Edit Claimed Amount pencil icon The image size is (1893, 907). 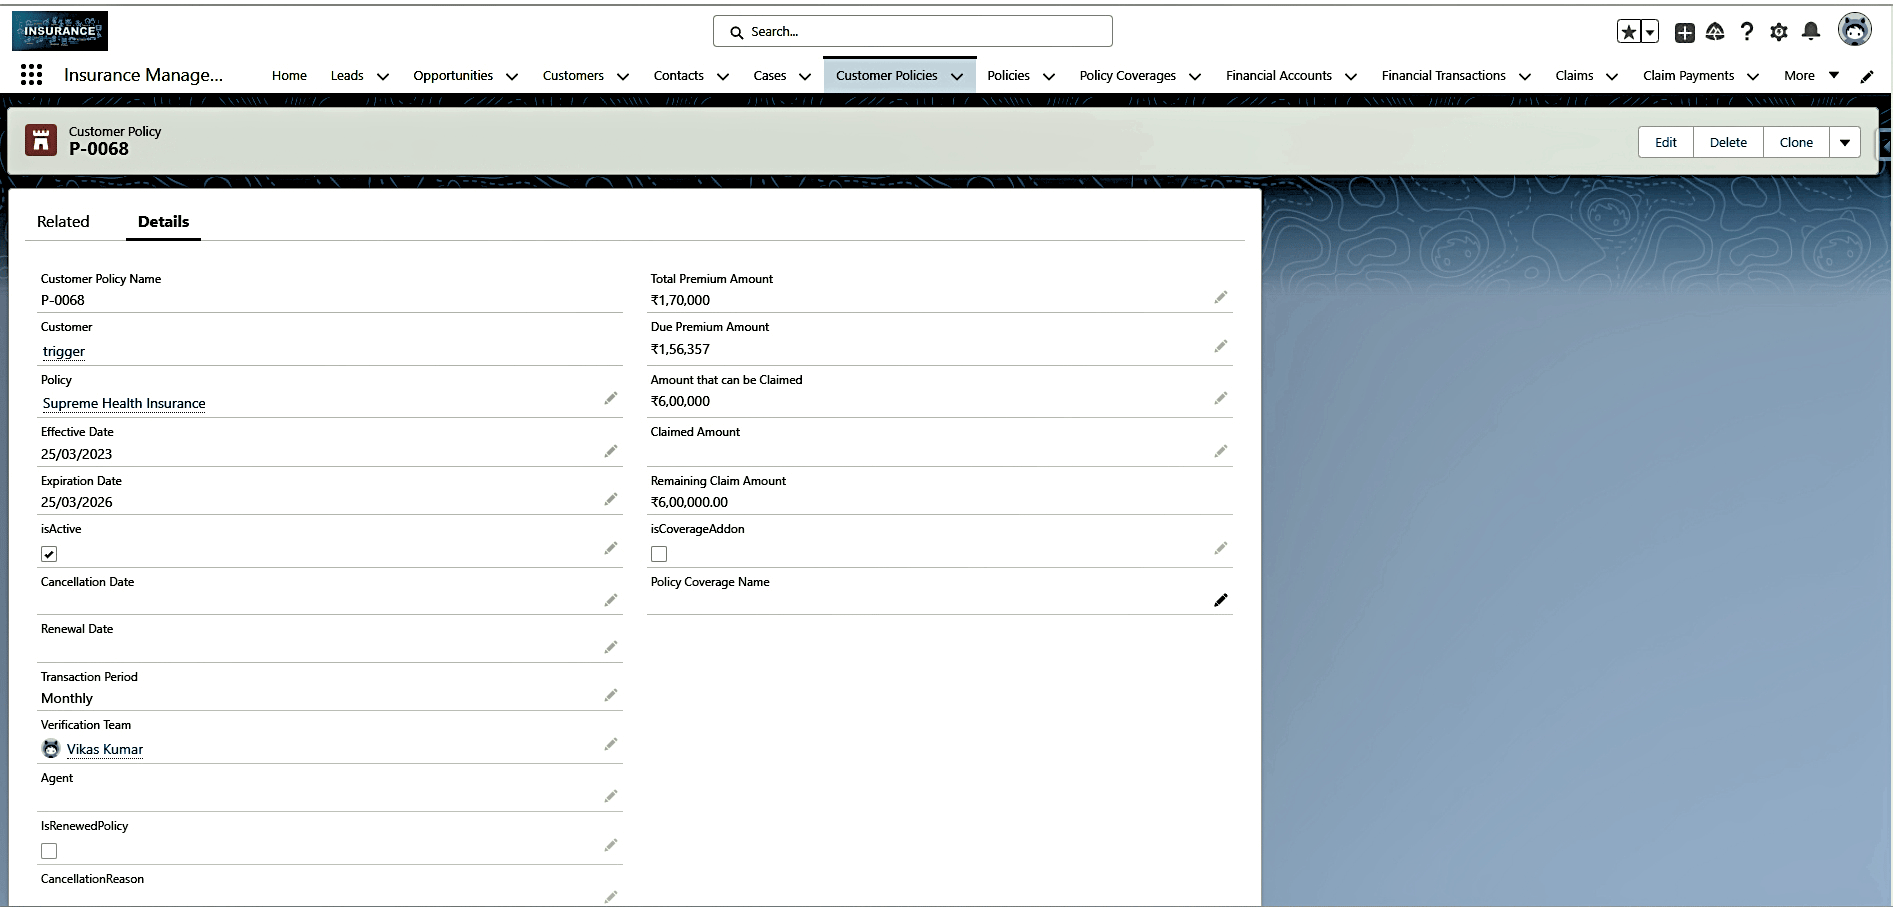click(1221, 451)
